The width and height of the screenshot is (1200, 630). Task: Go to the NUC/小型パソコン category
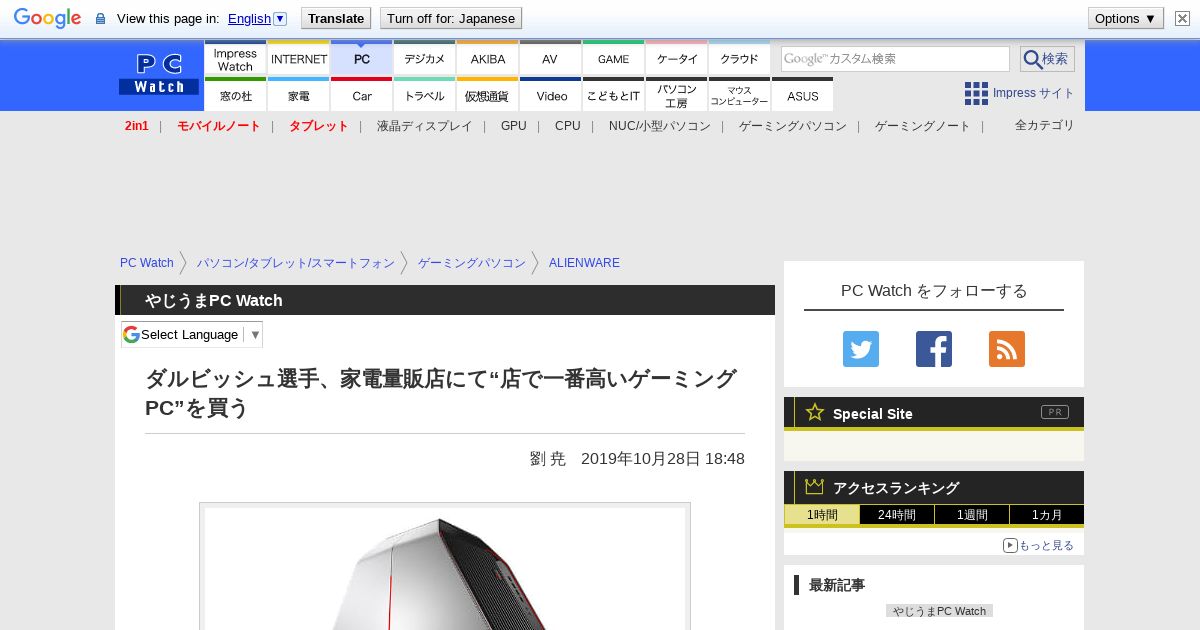tap(660, 126)
